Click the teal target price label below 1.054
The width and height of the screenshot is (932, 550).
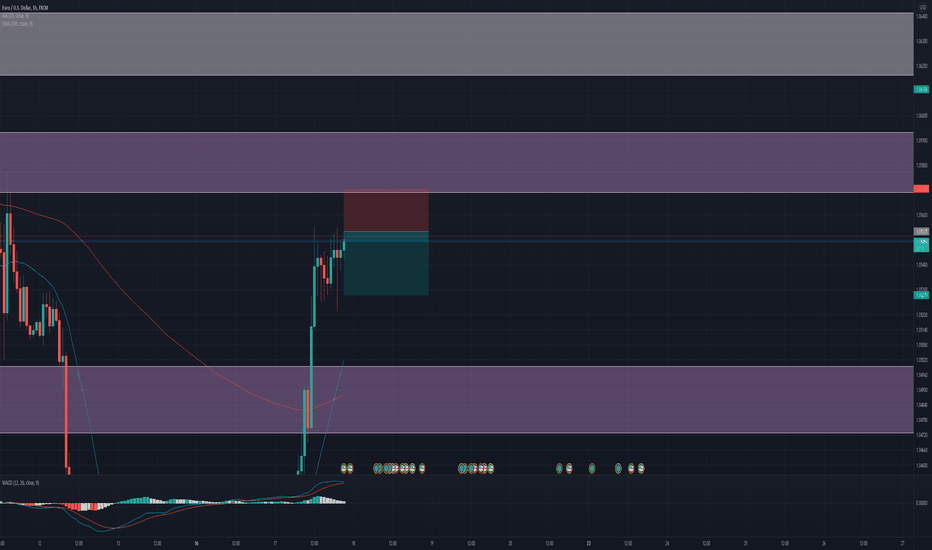pyautogui.click(x=921, y=295)
